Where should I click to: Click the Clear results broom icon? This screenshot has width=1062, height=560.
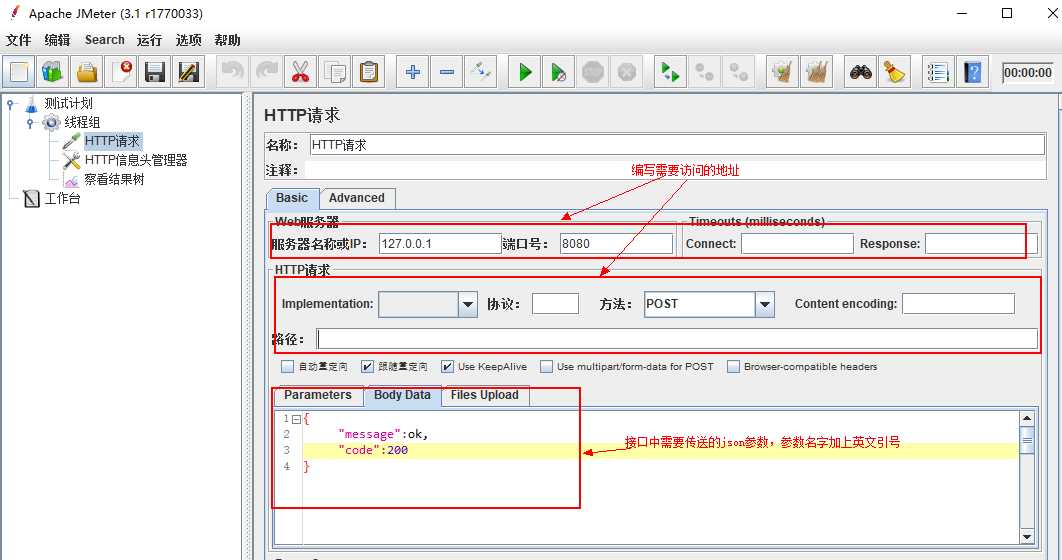tap(782, 72)
